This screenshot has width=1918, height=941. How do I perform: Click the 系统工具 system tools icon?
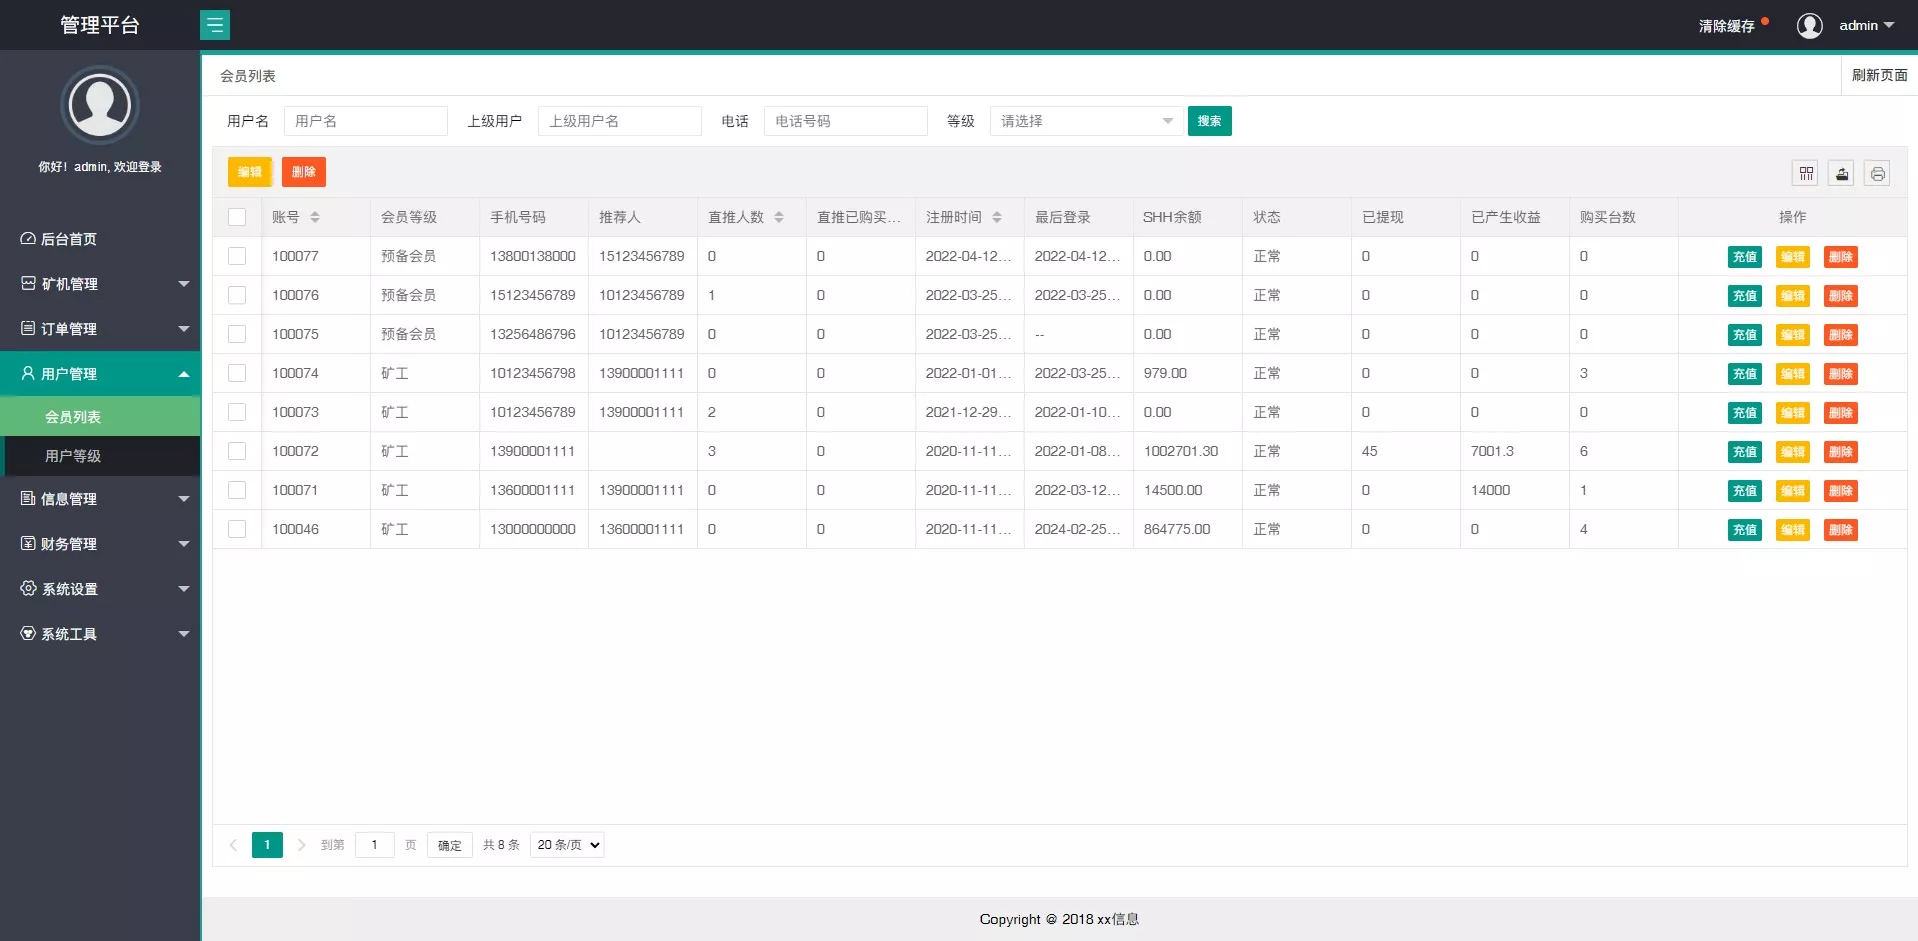[x=26, y=633]
